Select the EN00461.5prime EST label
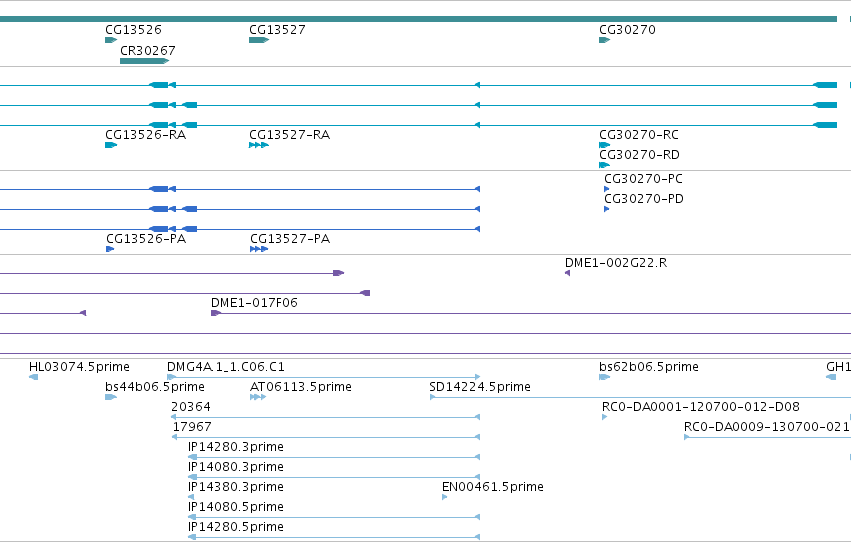This screenshot has height=542, width=851. pyautogui.click(x=493, y=487)
